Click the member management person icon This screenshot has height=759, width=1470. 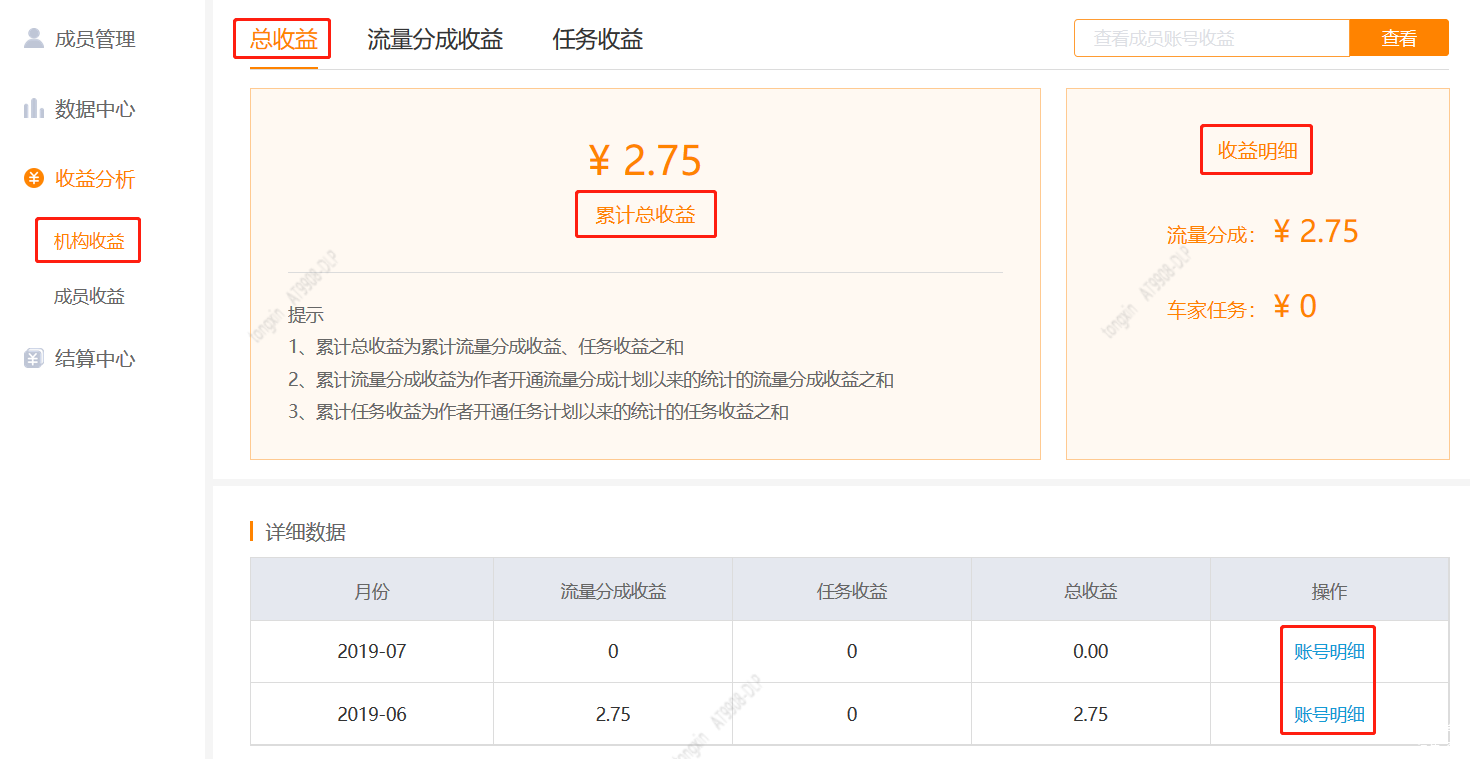tap(34, 39)
